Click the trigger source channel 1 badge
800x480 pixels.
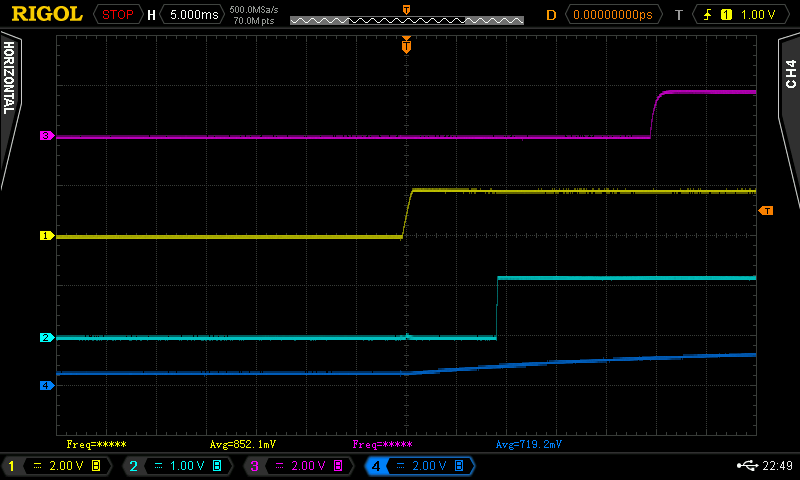point(726,15)
